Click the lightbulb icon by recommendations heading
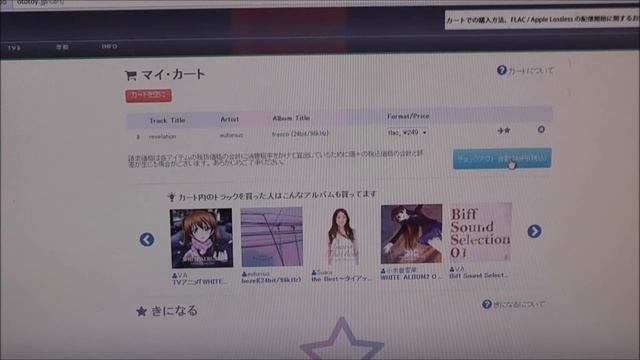Viewport: 640px width, 360px height. pos(172,198)
